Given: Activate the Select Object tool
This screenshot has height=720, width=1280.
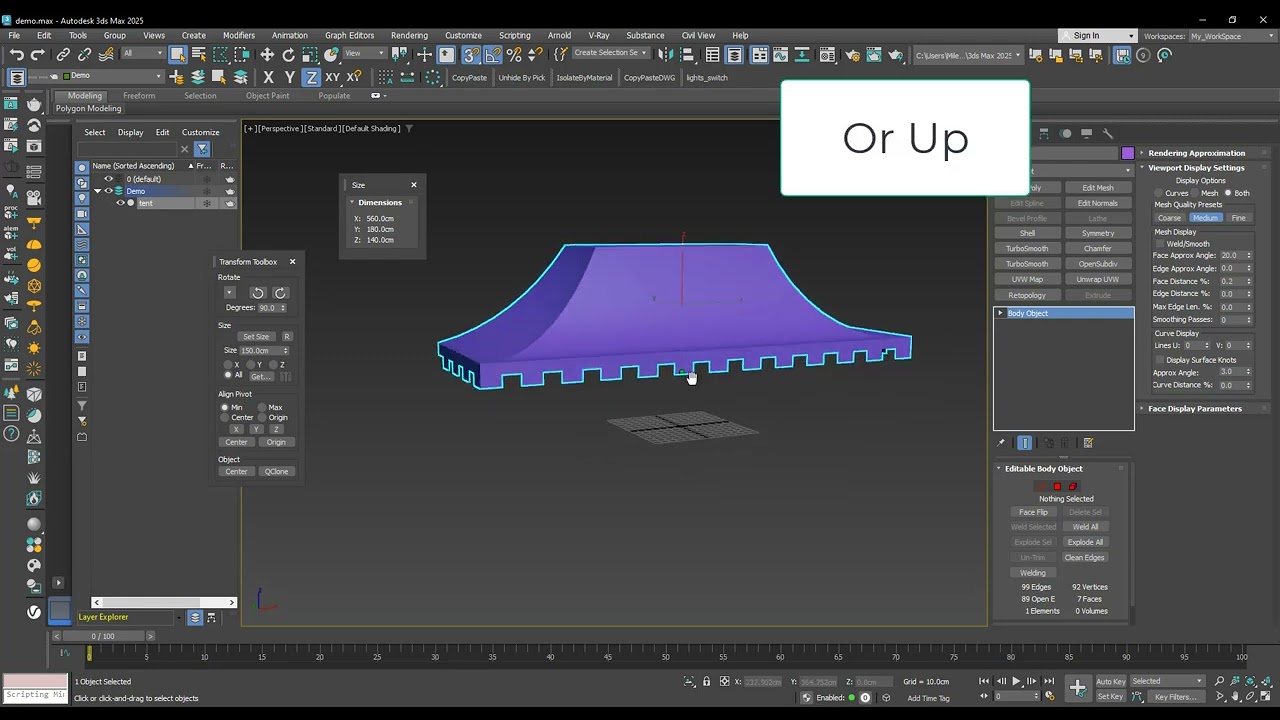Looking at the screenshot, I should [178, 55].
